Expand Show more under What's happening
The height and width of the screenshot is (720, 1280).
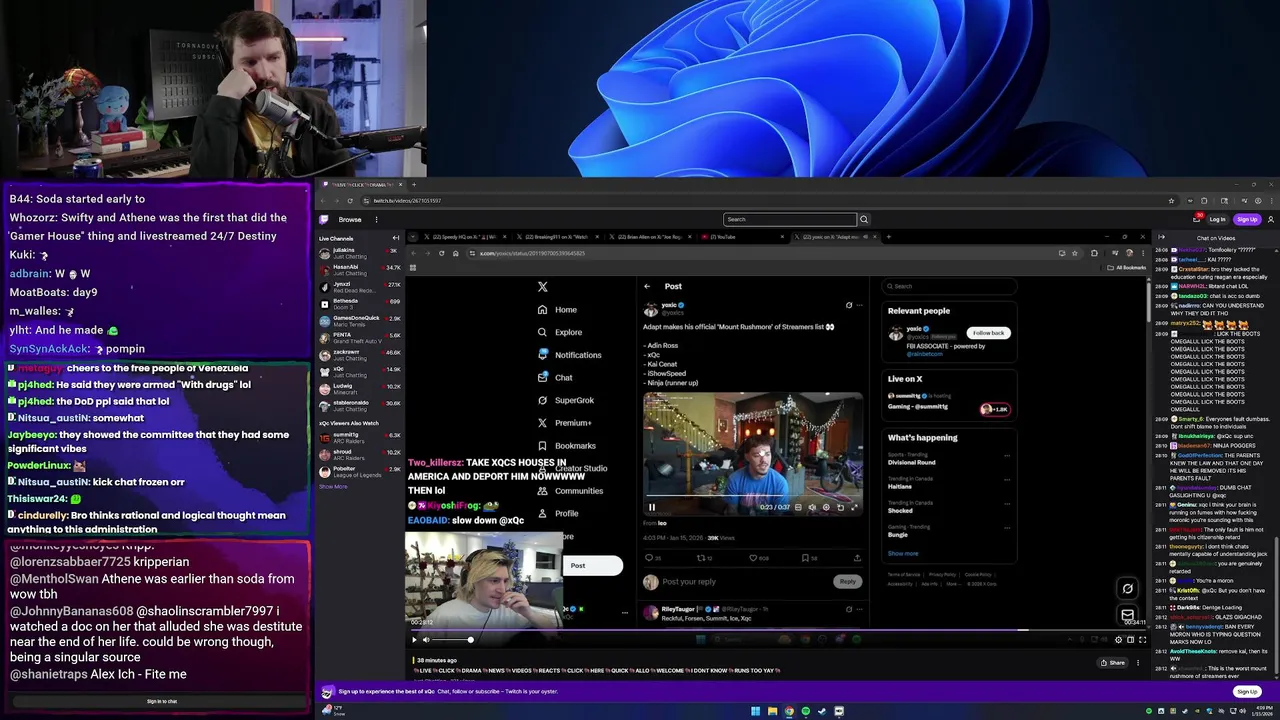point(902,553)
